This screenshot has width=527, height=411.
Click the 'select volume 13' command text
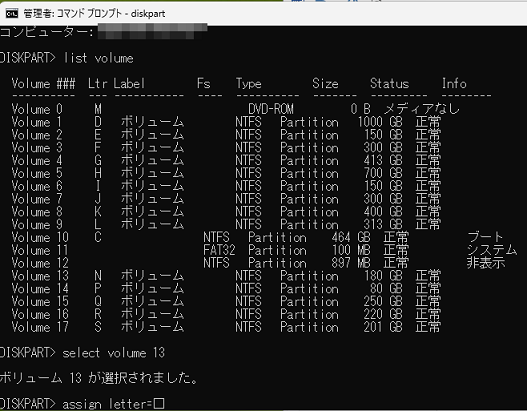(114, 353)
